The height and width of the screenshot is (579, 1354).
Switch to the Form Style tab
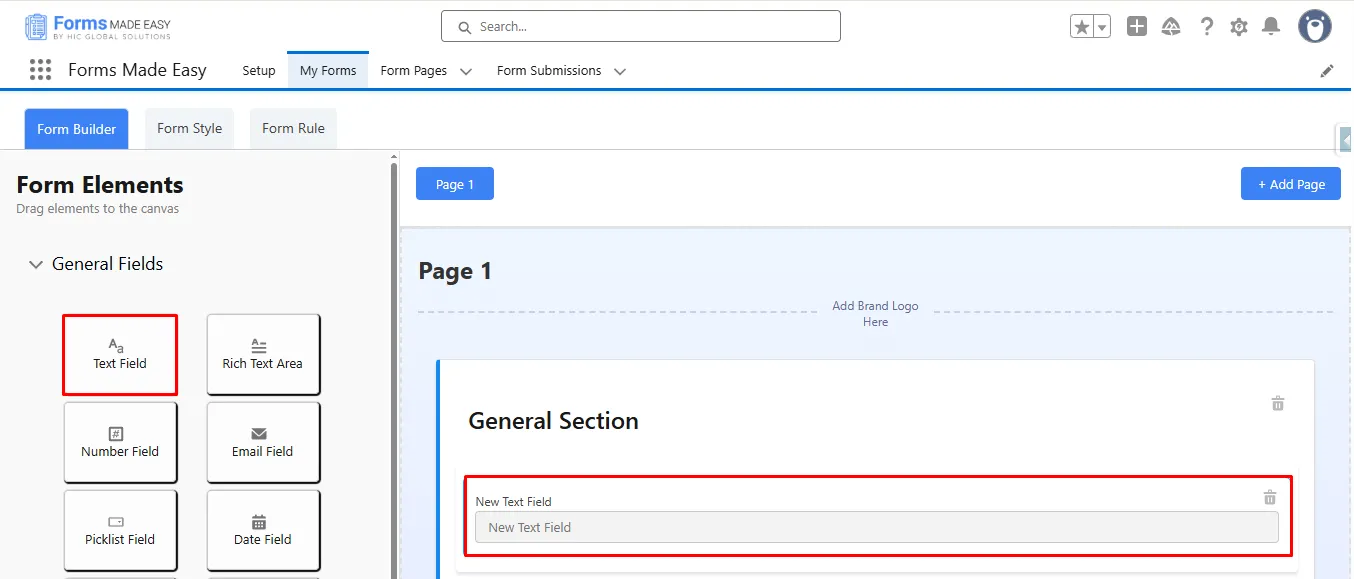point(189,128)
